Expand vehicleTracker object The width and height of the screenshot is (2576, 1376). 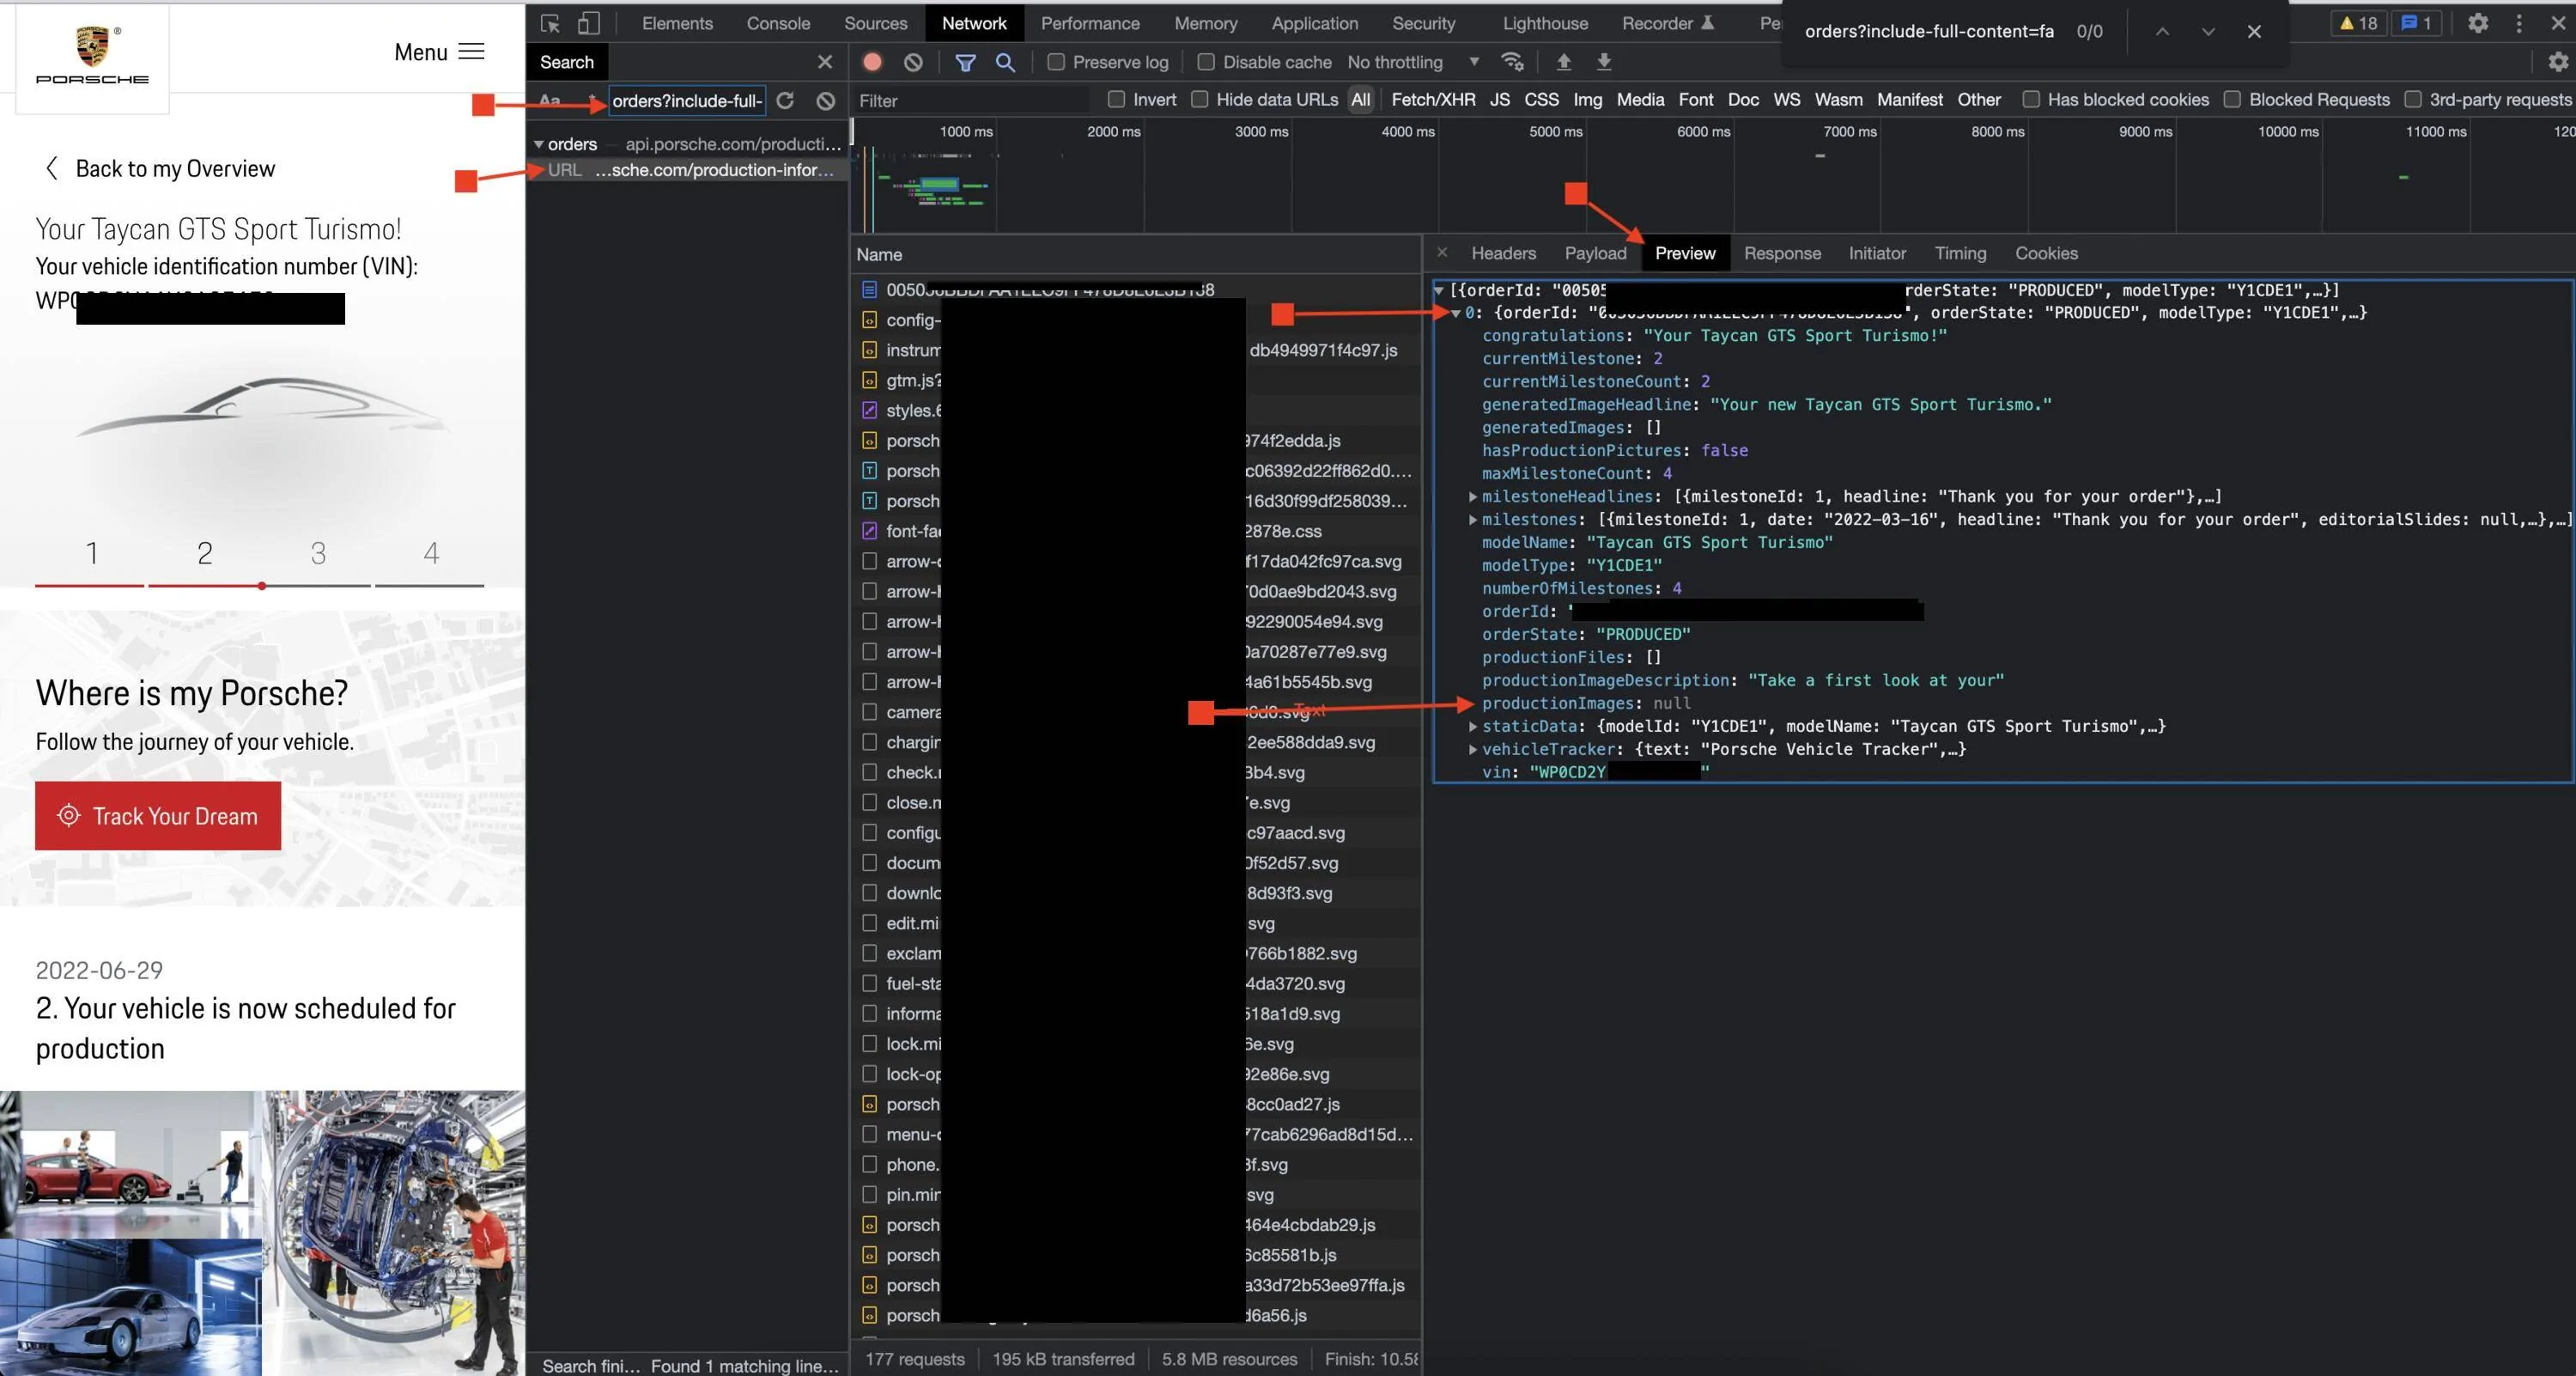1473,750
